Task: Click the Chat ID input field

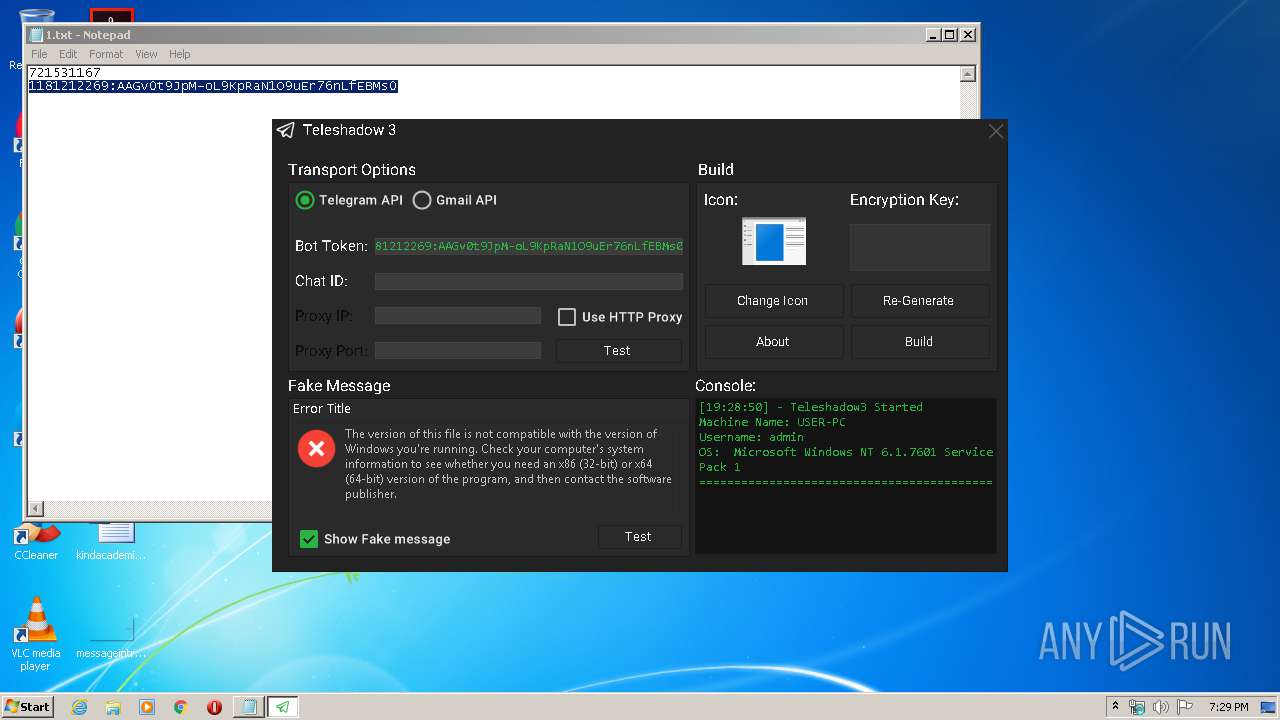Action: point(529,281)
